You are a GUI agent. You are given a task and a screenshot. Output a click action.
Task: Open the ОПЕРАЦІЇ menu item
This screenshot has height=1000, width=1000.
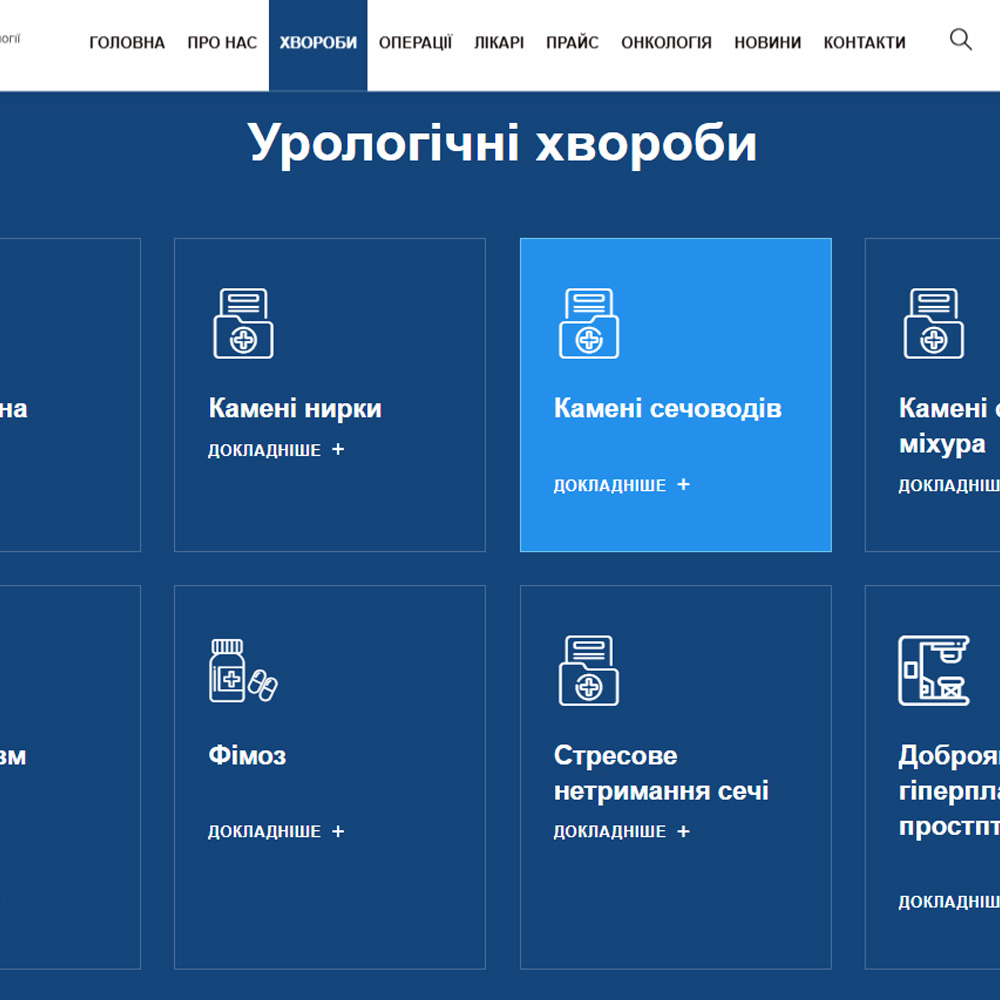pyautogui.click(x=415, y=42)
